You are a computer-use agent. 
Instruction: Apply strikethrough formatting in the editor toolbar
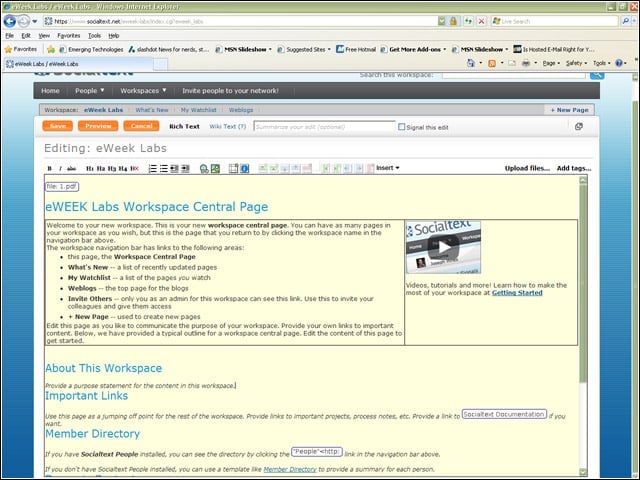71,169
